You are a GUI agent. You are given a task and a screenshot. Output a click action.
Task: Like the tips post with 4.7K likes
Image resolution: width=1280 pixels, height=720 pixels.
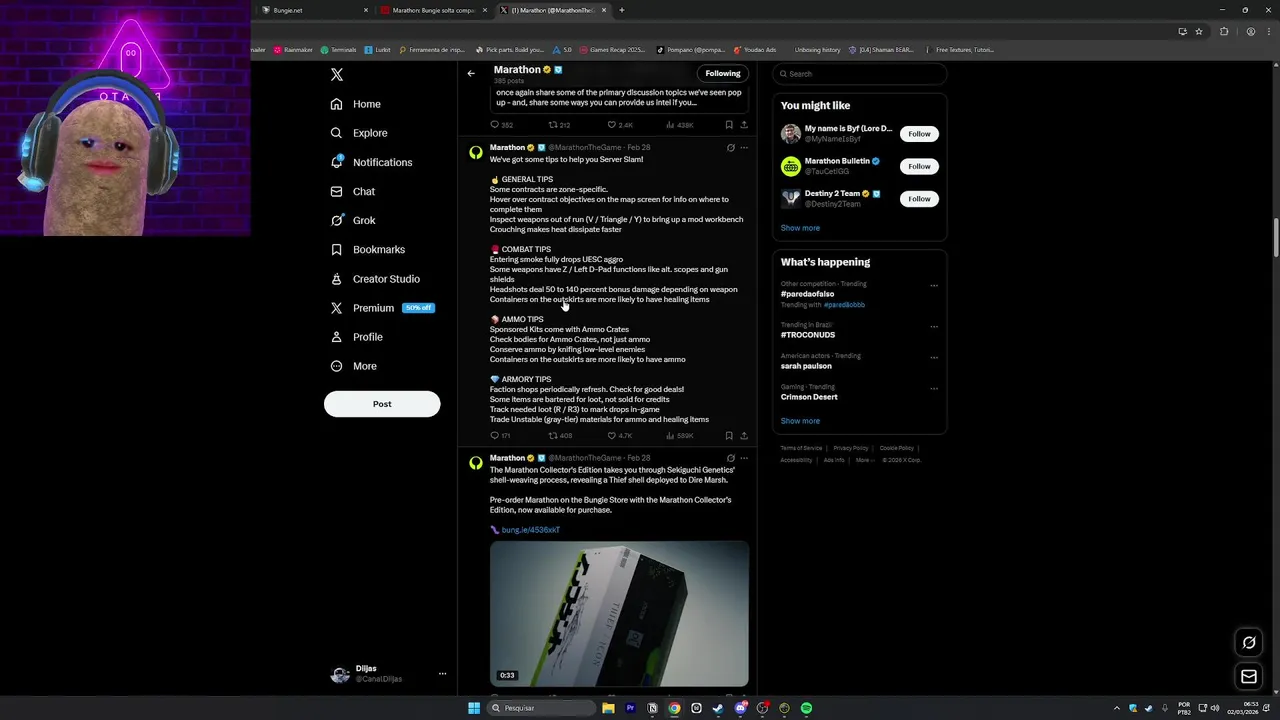pyautogui.click(x=620, y=436)
